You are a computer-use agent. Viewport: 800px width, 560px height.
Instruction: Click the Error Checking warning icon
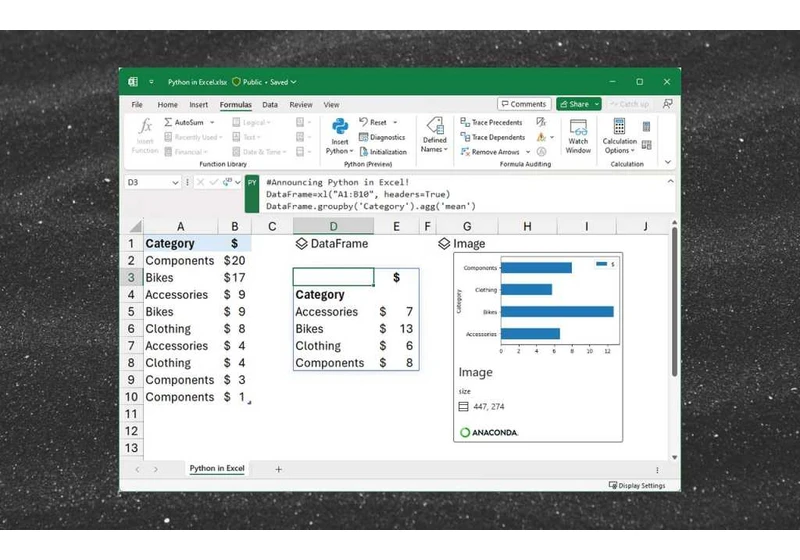click(541, 137)
